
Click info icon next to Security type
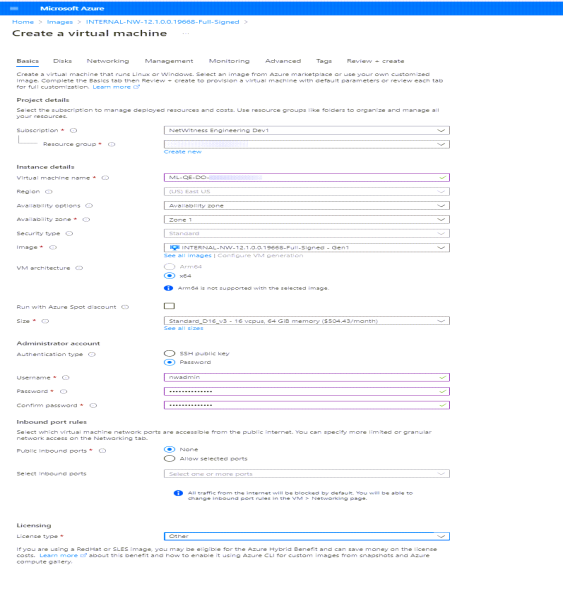tap(69, 233)
